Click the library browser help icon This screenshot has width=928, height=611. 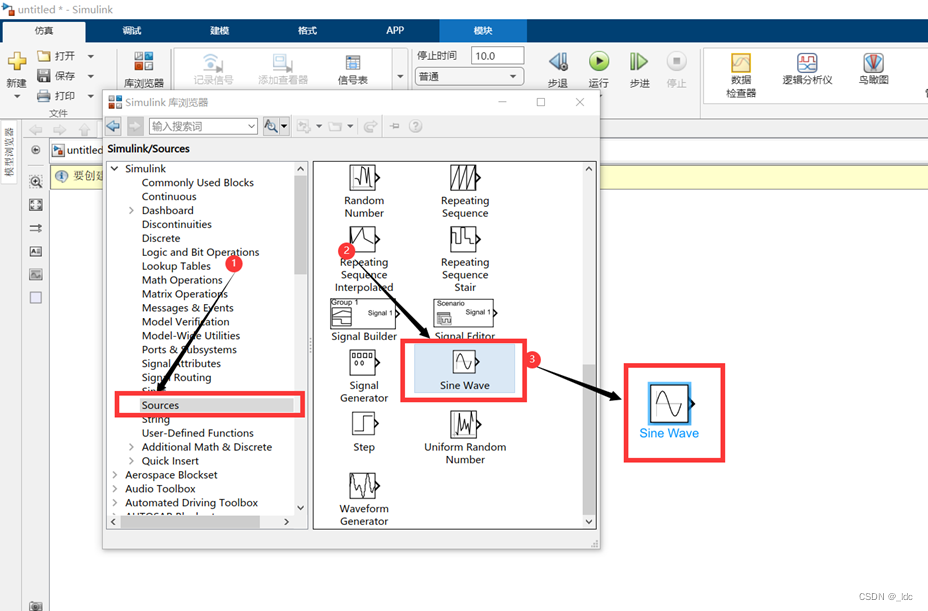[x=415, y=126]
